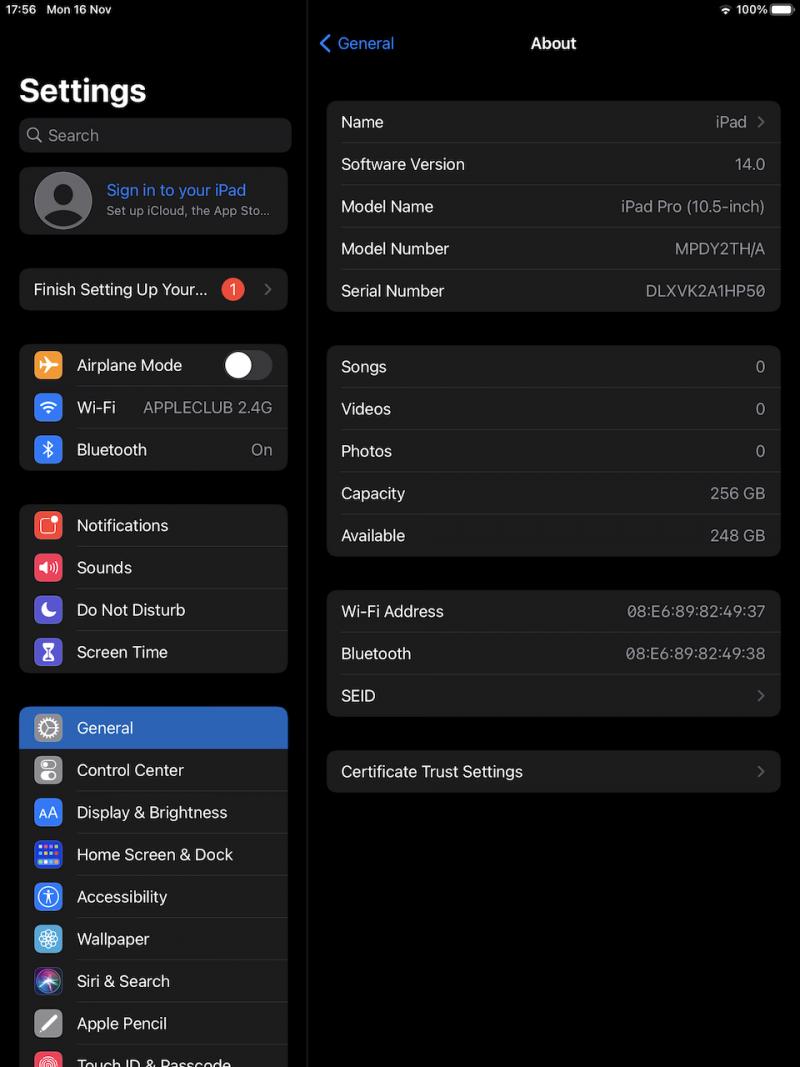Image resolution: width=800 pixels, height=1067 pixels.
Task: Select Display & Brightness in sidebar
Action: (x=152, y=813)
